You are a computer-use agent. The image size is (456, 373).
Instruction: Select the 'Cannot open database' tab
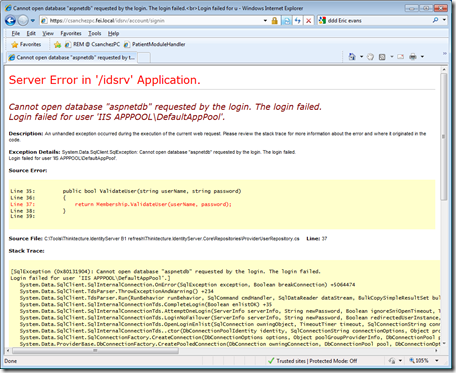click(x=72, y=58)
